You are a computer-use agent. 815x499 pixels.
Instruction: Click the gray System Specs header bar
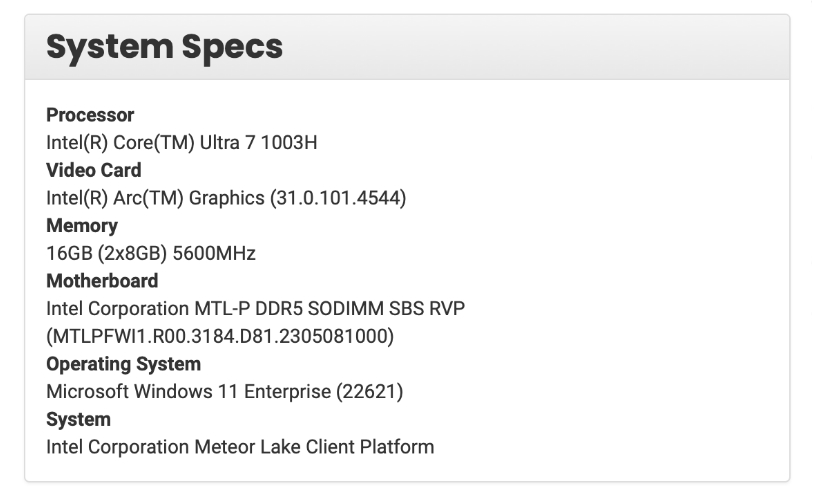[x=407, y=47]
